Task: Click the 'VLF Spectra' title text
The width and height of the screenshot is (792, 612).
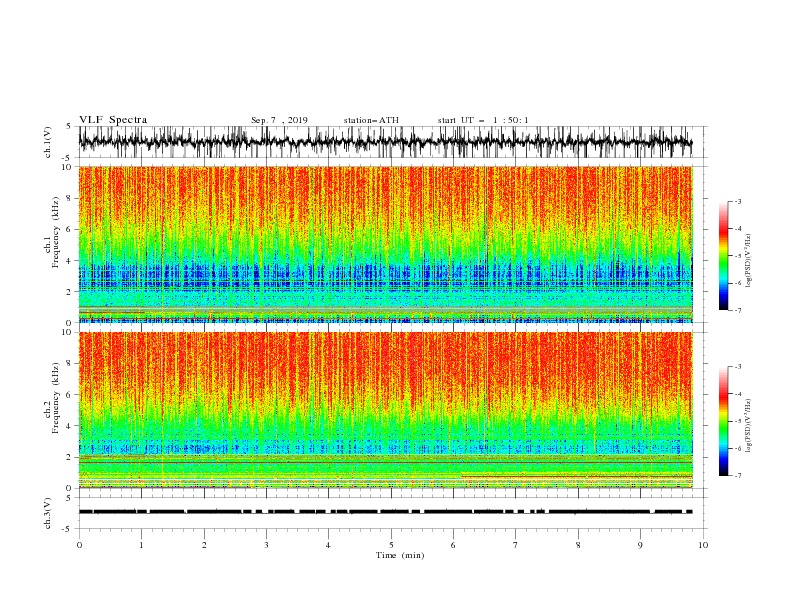Action: click(113, 120)
